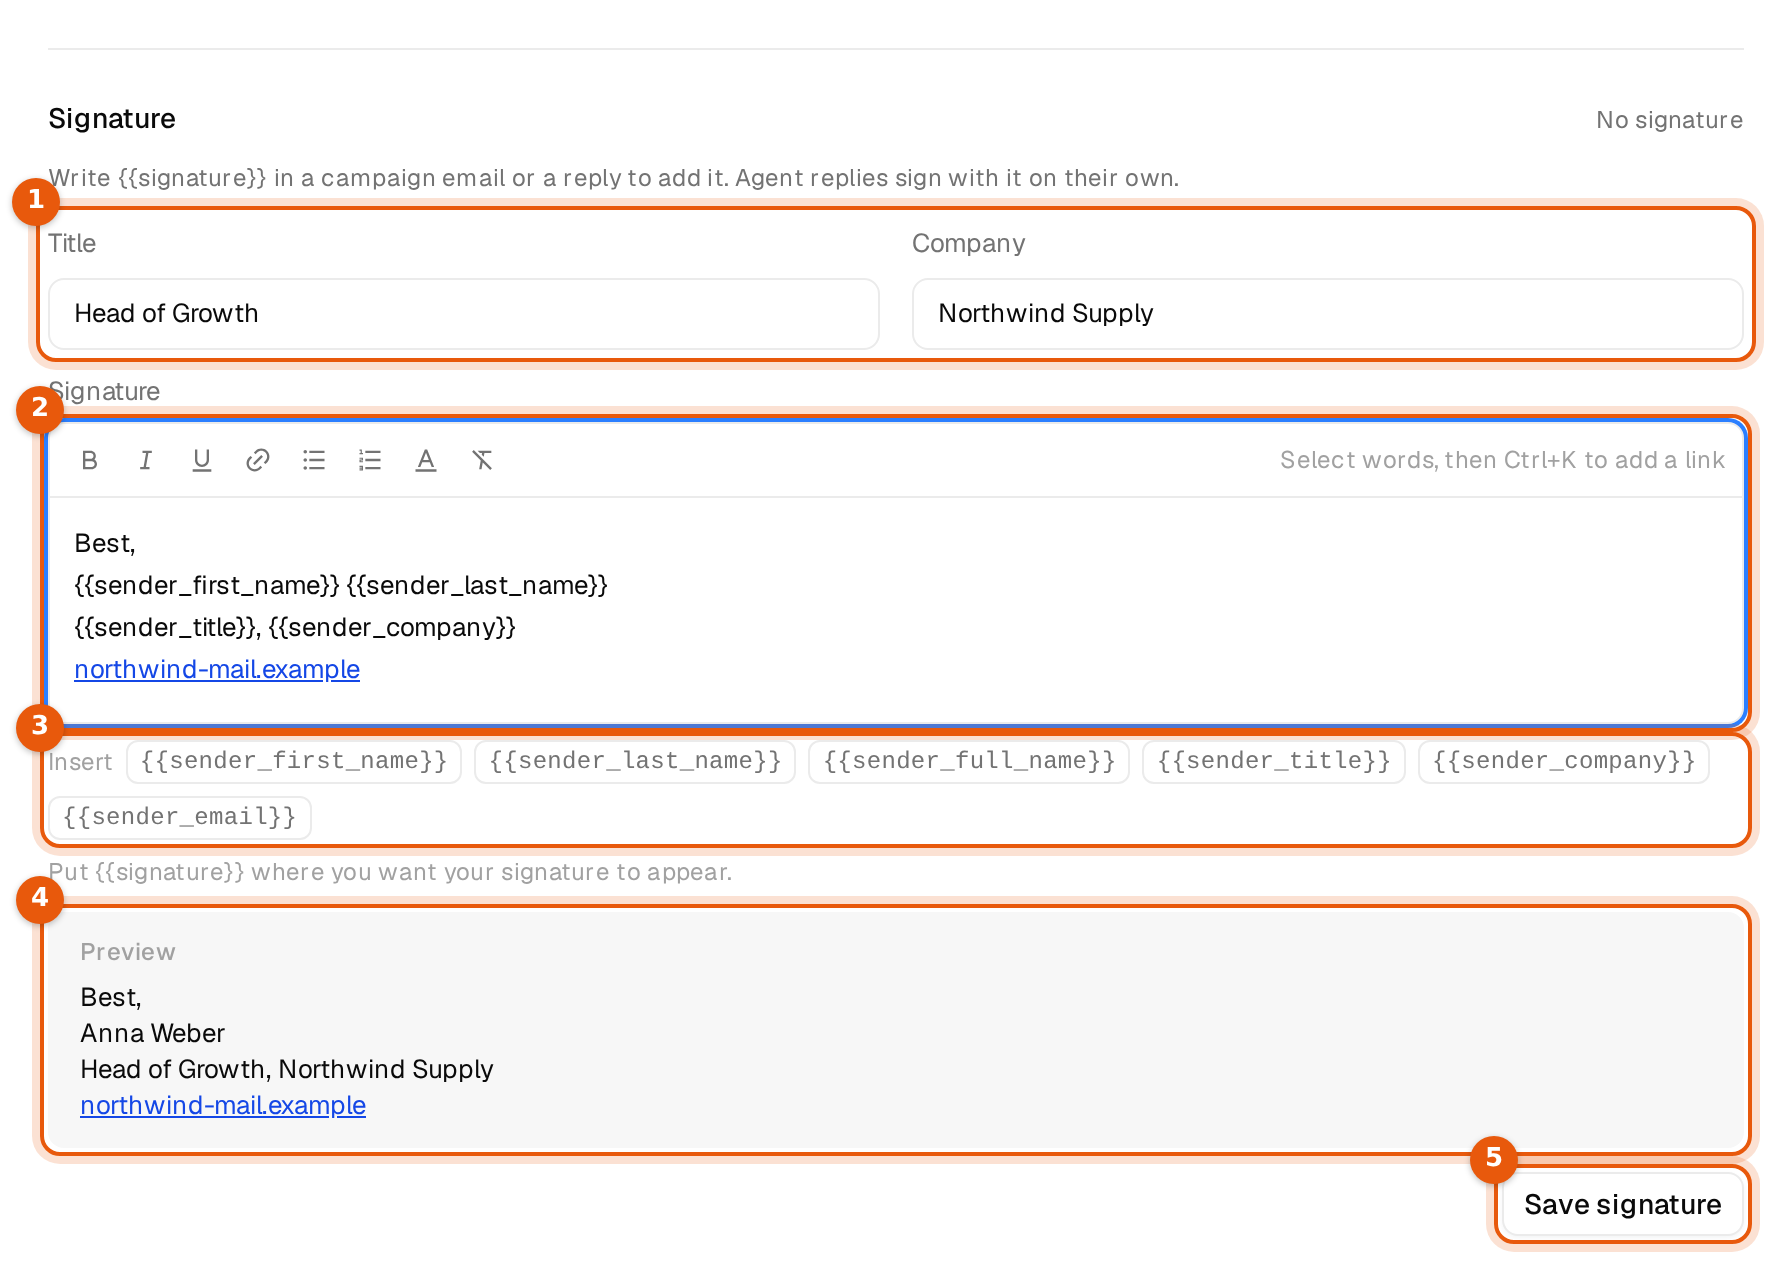Click the Save signature button
The image size is (1792, 1284).
(x=1622, y=1204)
